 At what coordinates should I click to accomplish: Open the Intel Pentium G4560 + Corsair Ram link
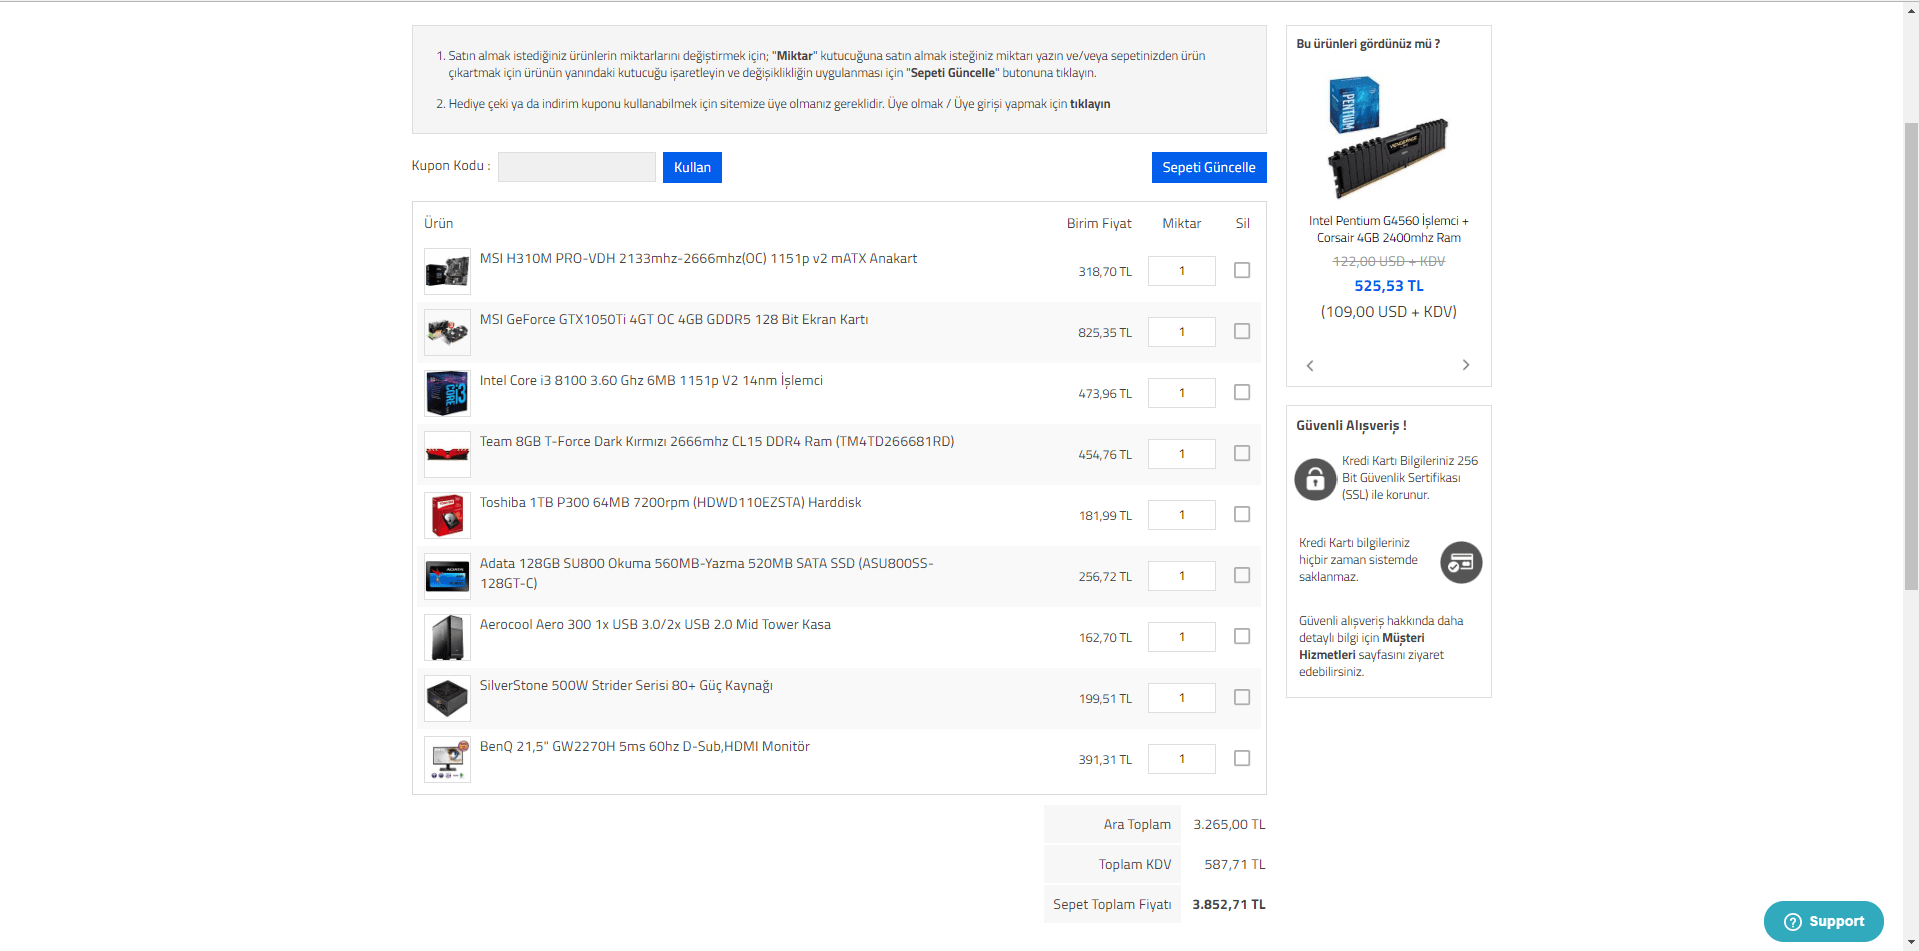(x=1389, y=229)
